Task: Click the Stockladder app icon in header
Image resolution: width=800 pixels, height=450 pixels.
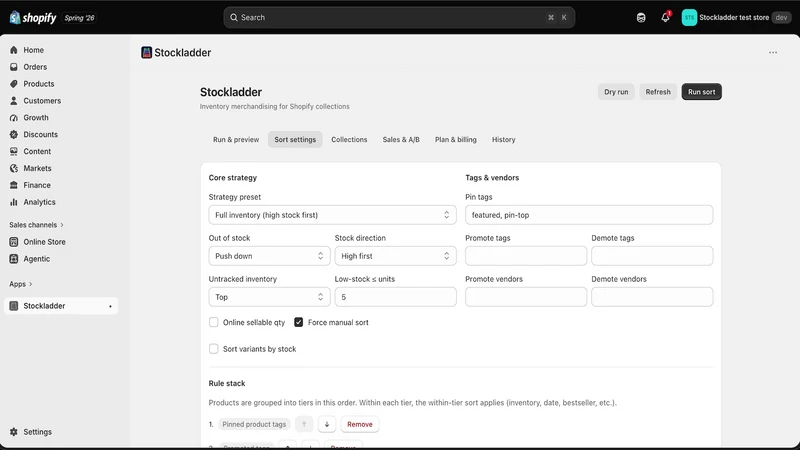Action: 146,53
